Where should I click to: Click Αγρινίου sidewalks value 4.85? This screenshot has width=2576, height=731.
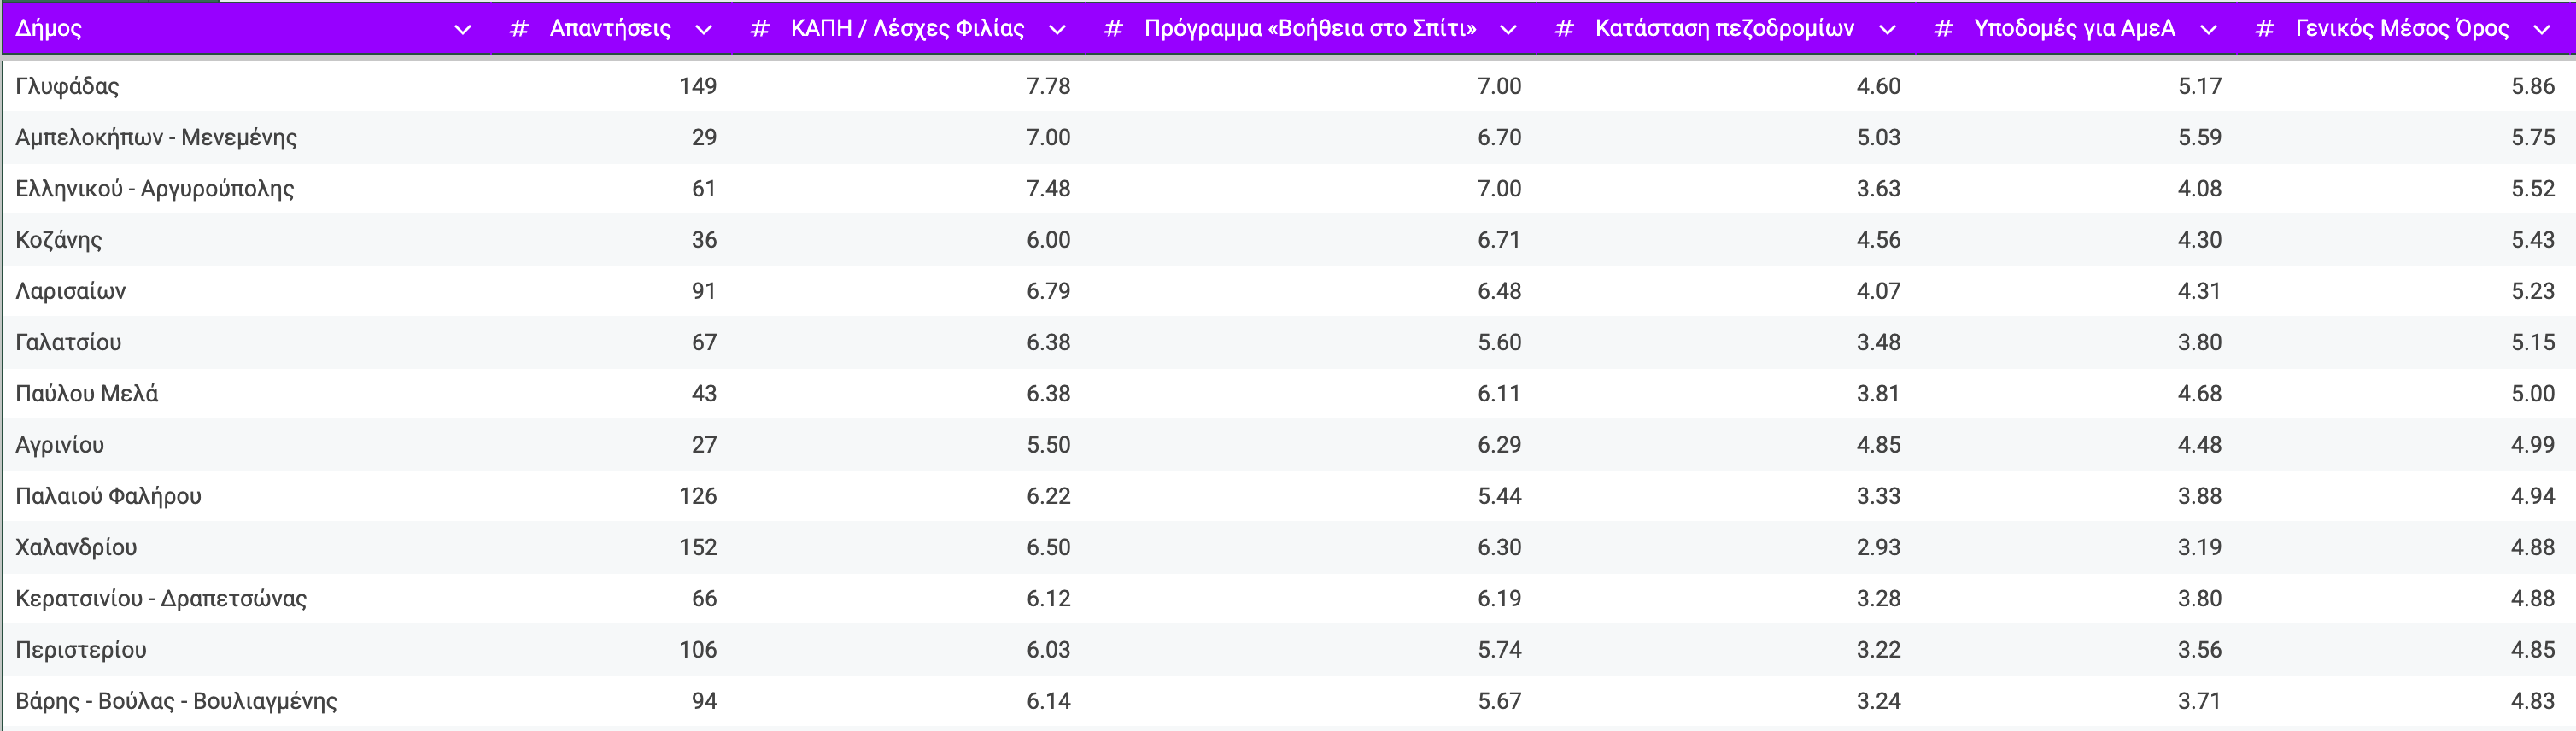[1878, 444]
